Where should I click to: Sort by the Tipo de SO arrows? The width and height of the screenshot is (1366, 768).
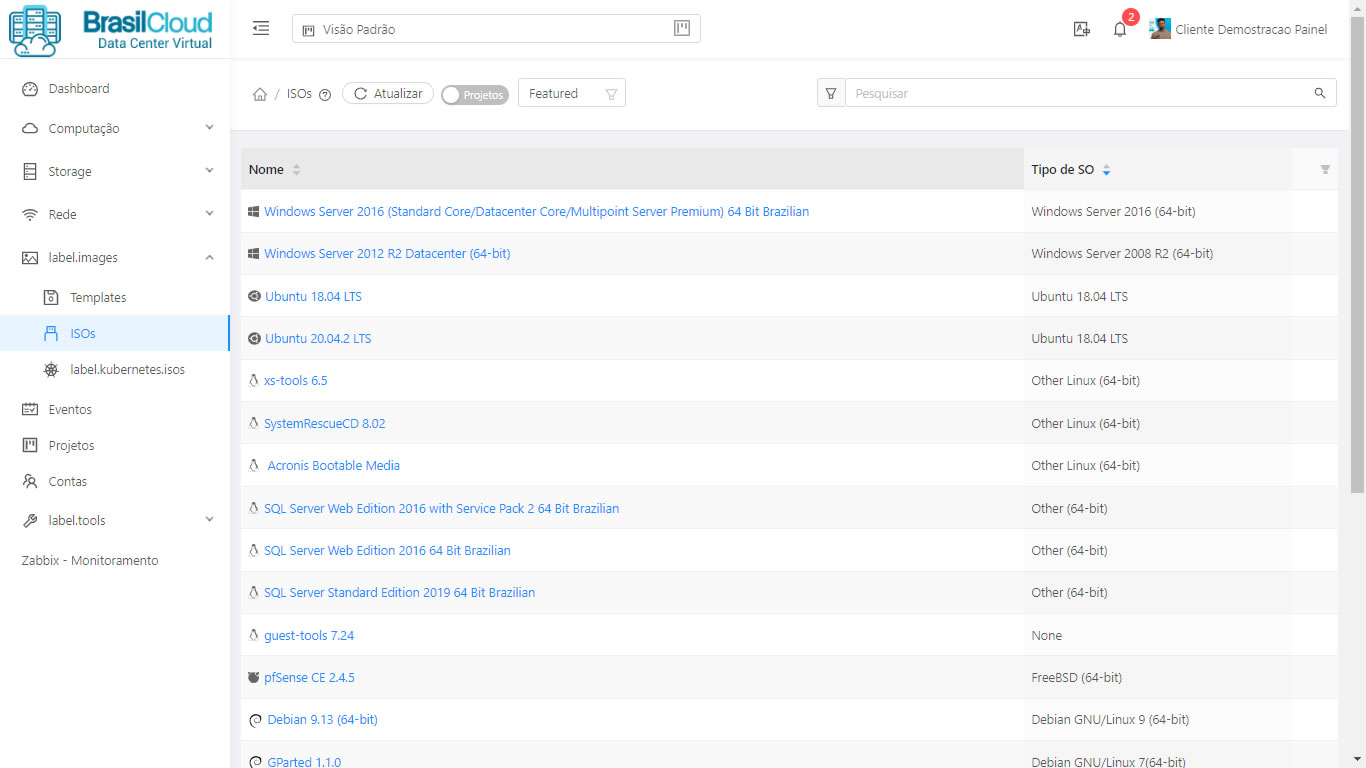click(1106, 170)
